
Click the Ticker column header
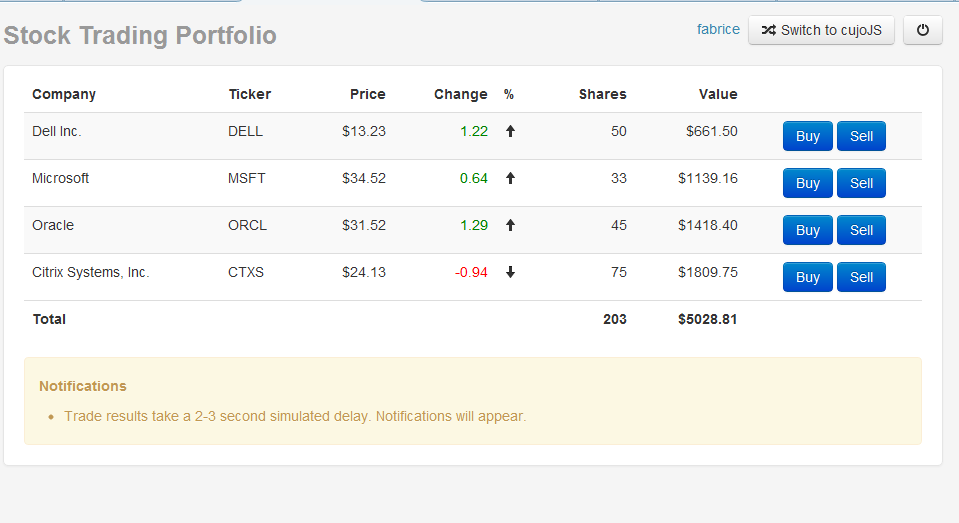[250, 94]
